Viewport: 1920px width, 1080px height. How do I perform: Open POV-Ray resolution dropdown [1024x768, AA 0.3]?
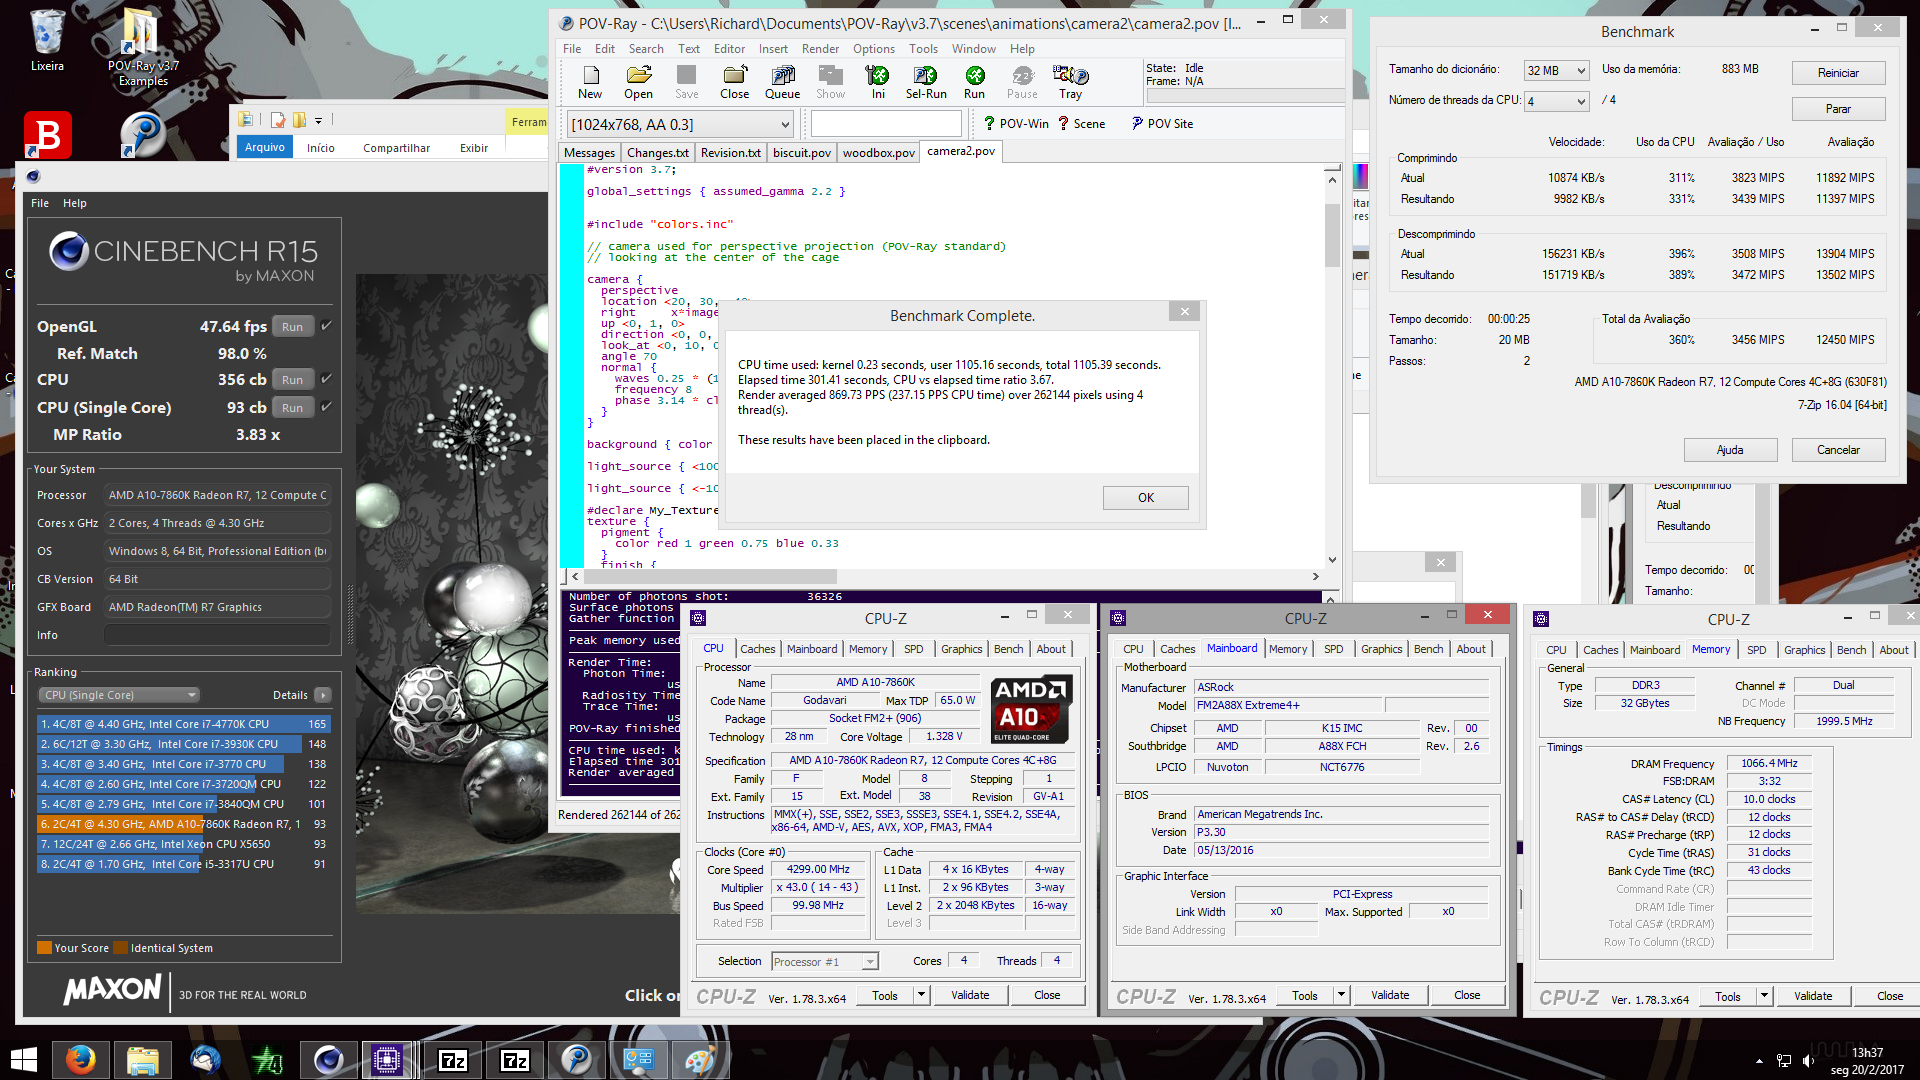680,124
